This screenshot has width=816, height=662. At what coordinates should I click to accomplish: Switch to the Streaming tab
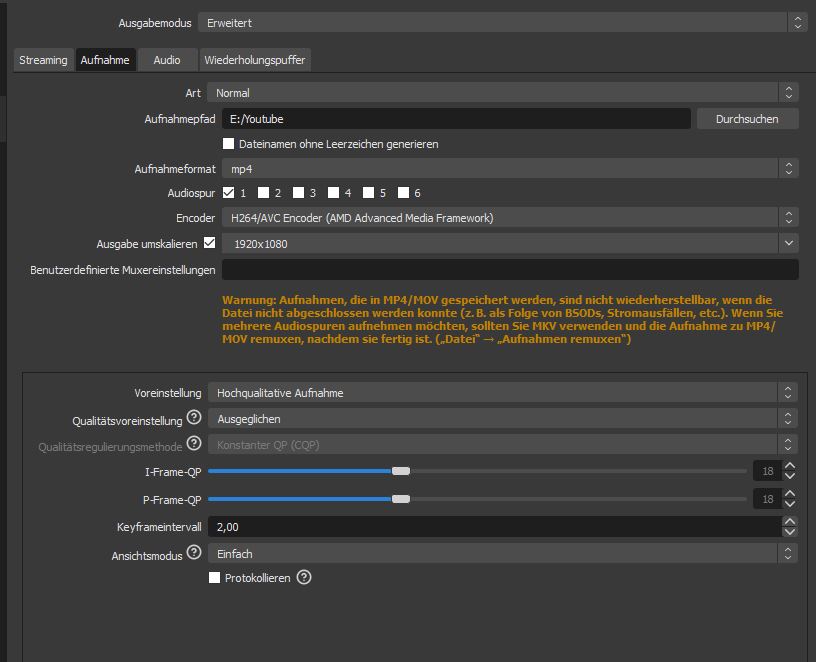point(43,60)
